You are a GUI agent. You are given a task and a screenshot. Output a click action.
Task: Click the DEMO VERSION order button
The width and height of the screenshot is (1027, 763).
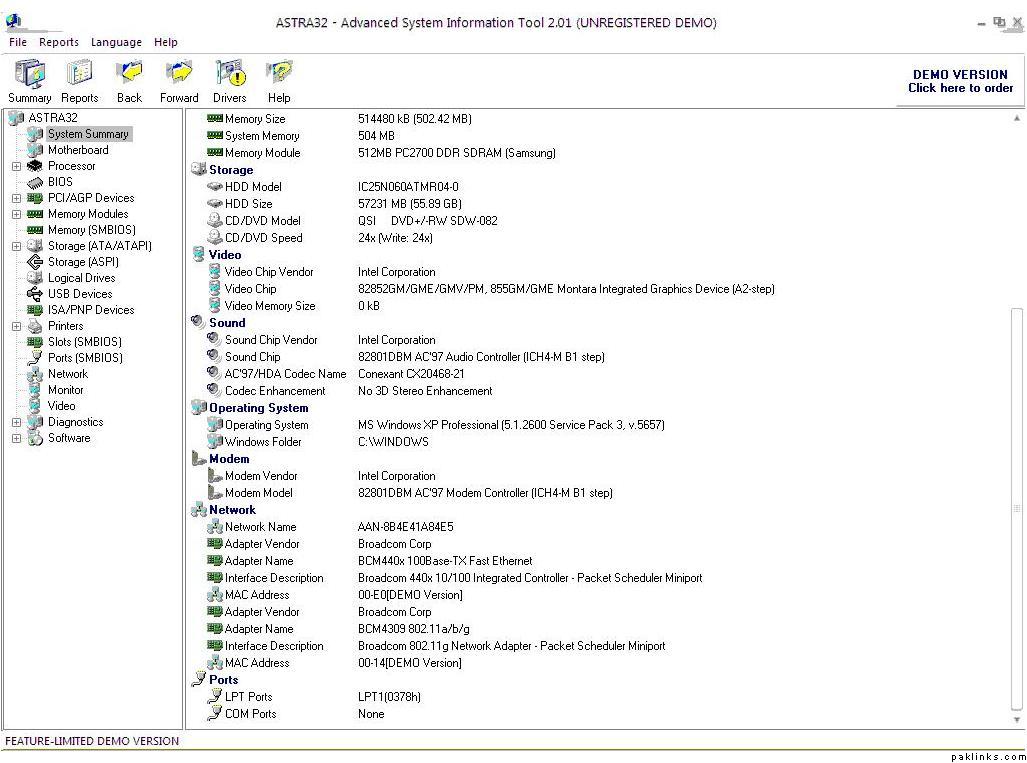(959, 81)
